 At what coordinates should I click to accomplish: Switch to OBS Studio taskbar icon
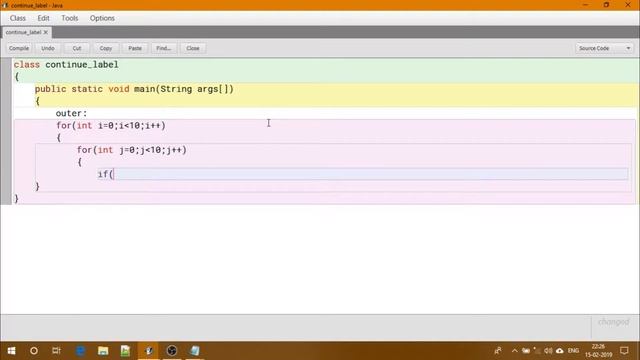172,351
